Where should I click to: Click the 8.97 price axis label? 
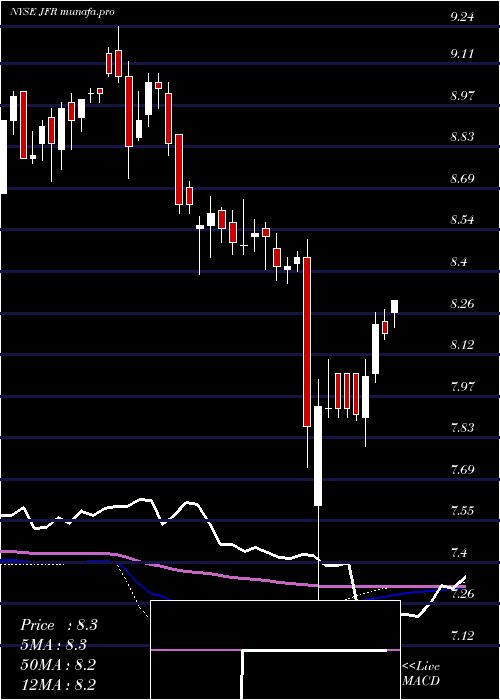462,95
